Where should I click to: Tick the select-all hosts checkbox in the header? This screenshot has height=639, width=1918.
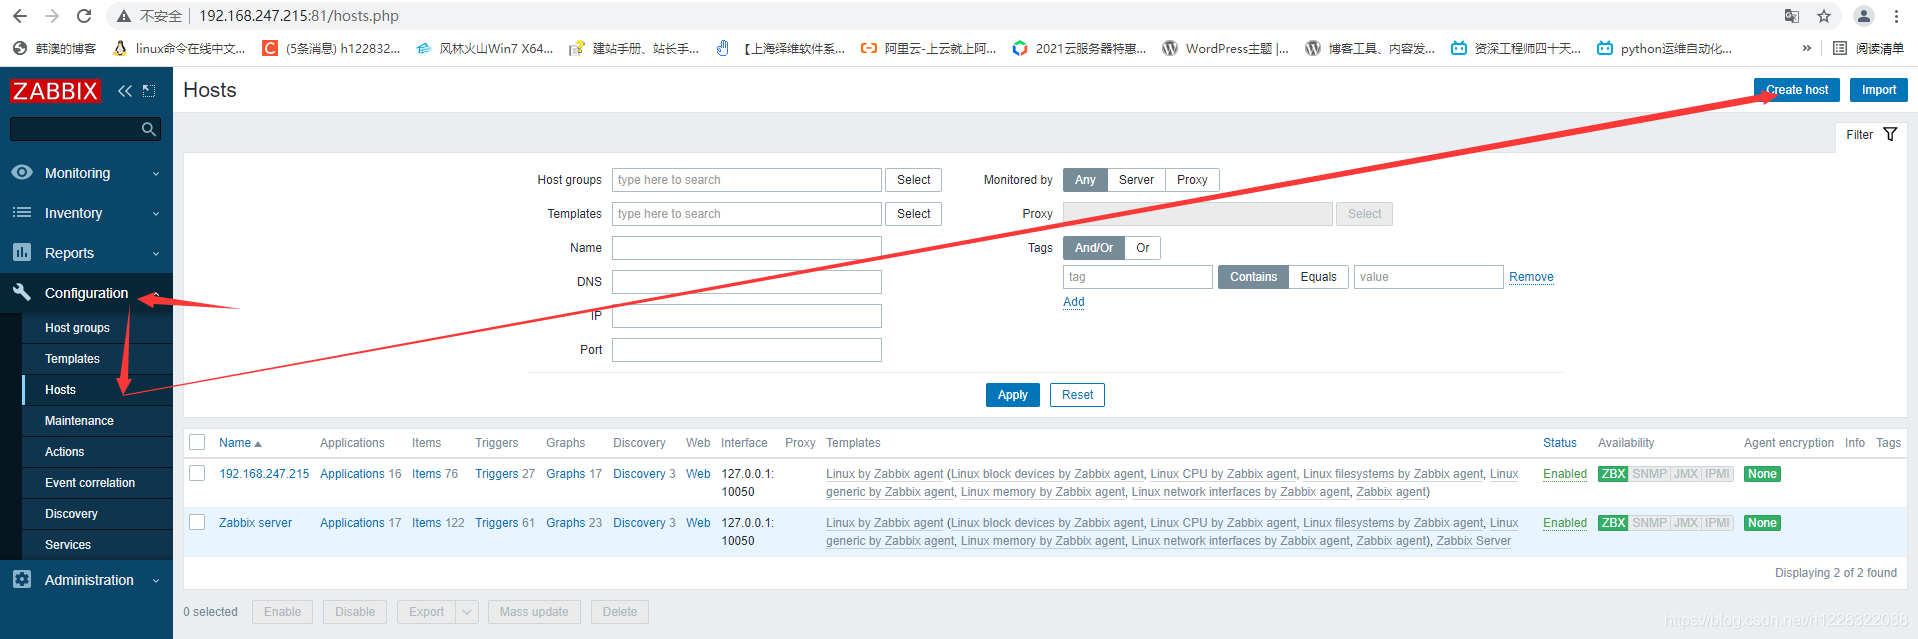pos(197,442)
